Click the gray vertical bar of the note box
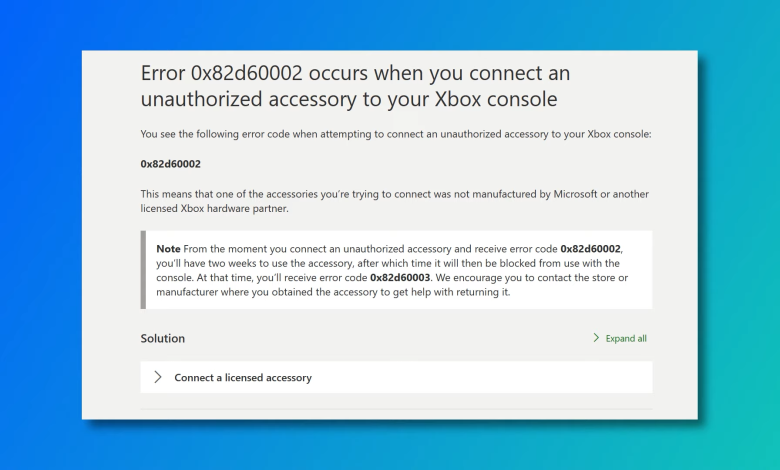Image resolution: width=780 pixels, height=470 pixels. tap(144, 269)
